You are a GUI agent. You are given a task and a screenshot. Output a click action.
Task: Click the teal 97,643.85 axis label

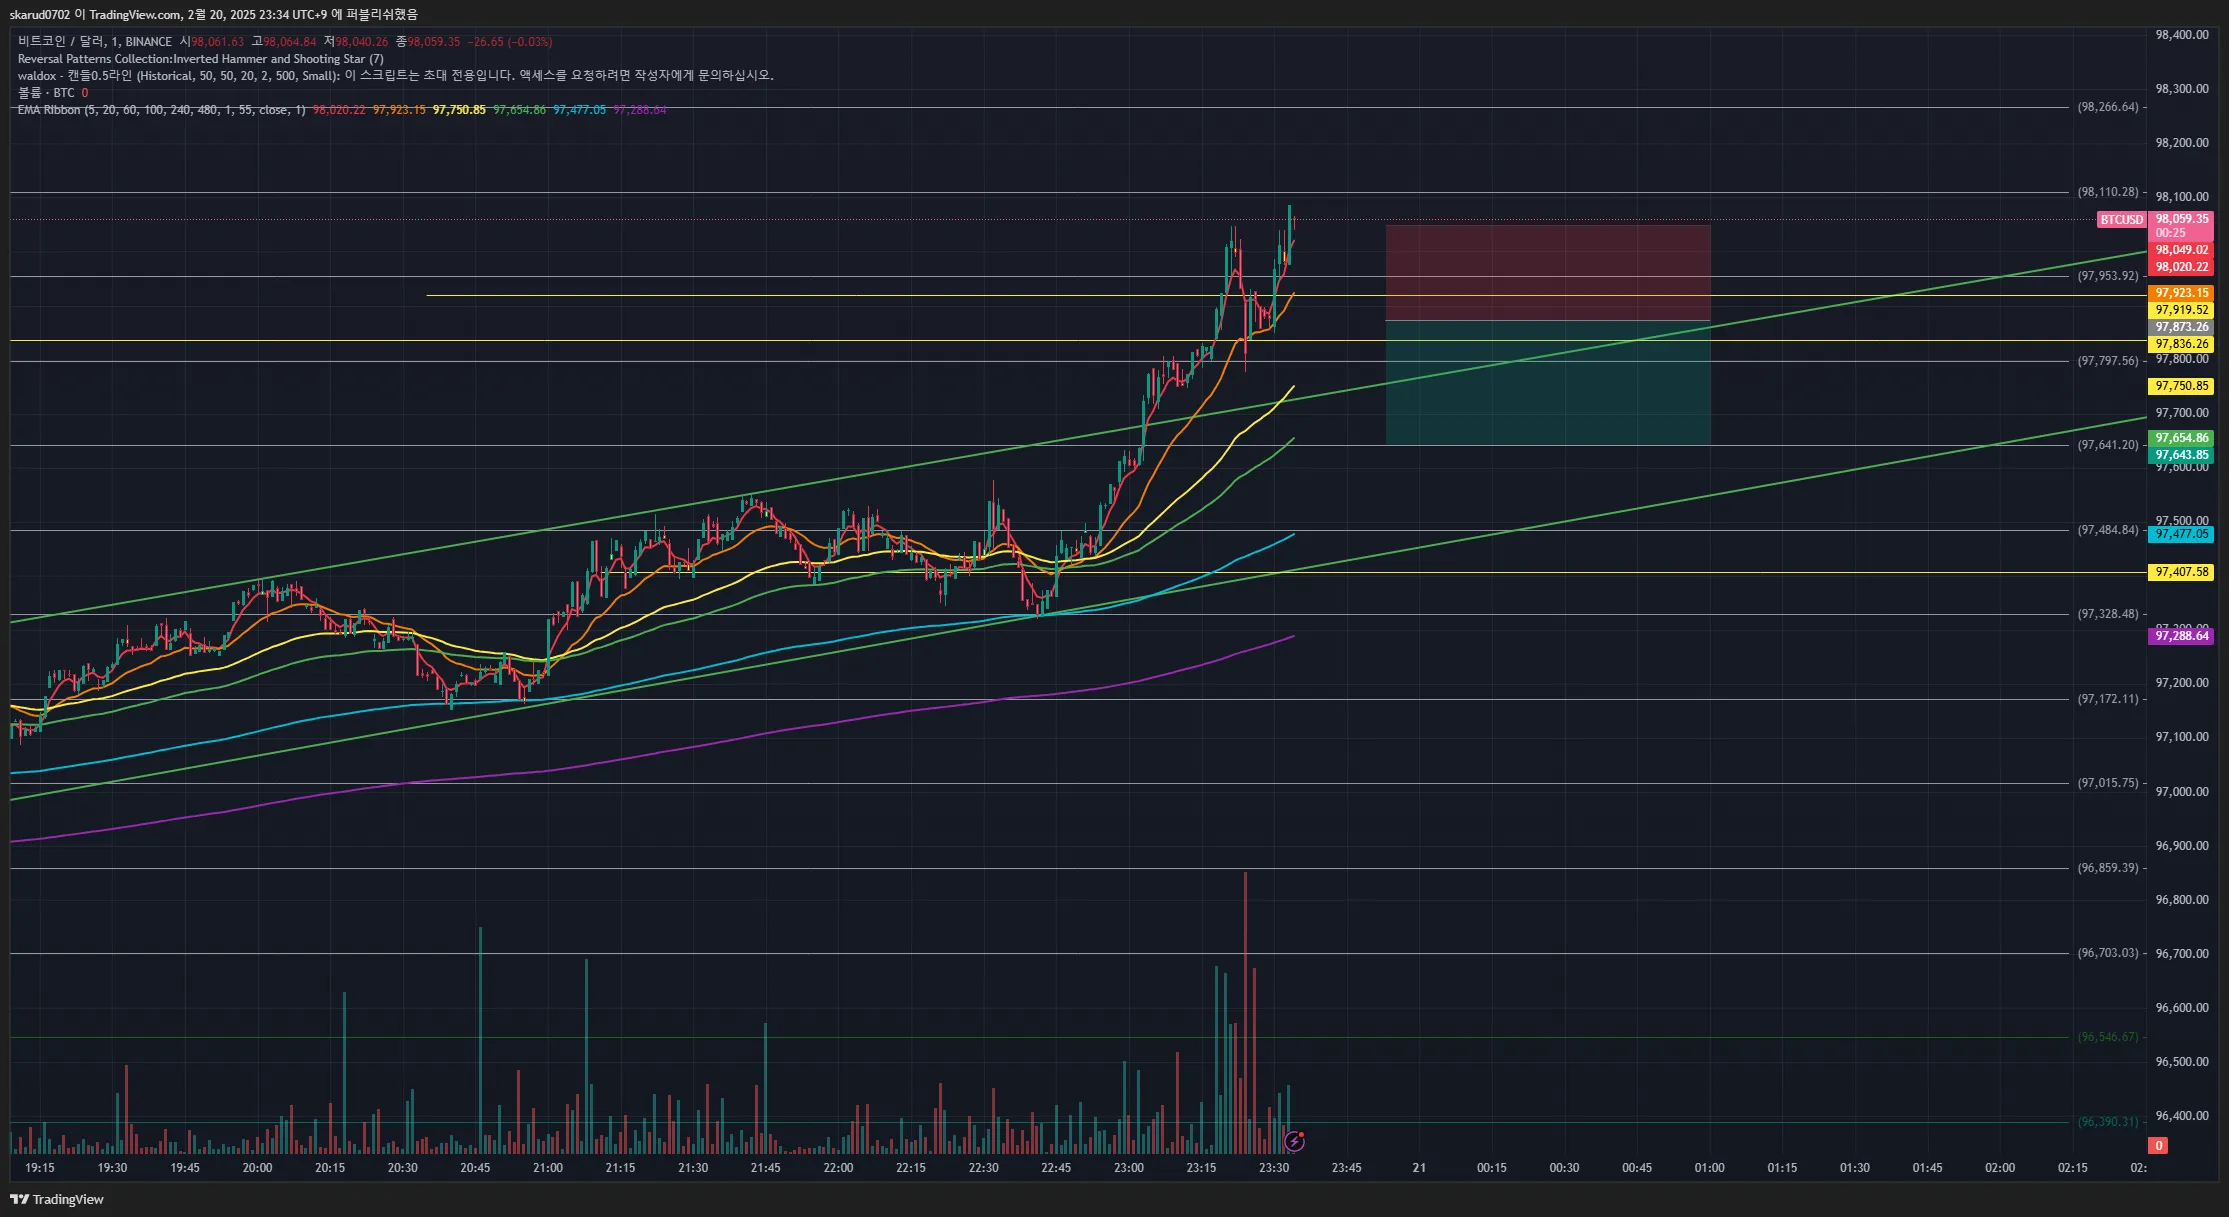pos(2182,455)
